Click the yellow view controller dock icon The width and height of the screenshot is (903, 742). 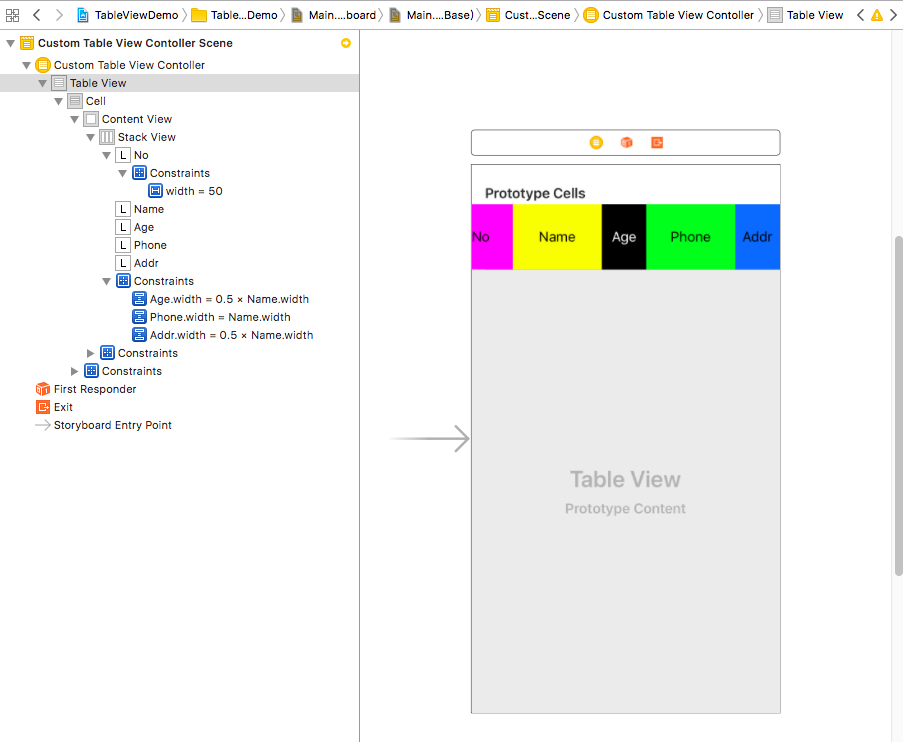596,143
